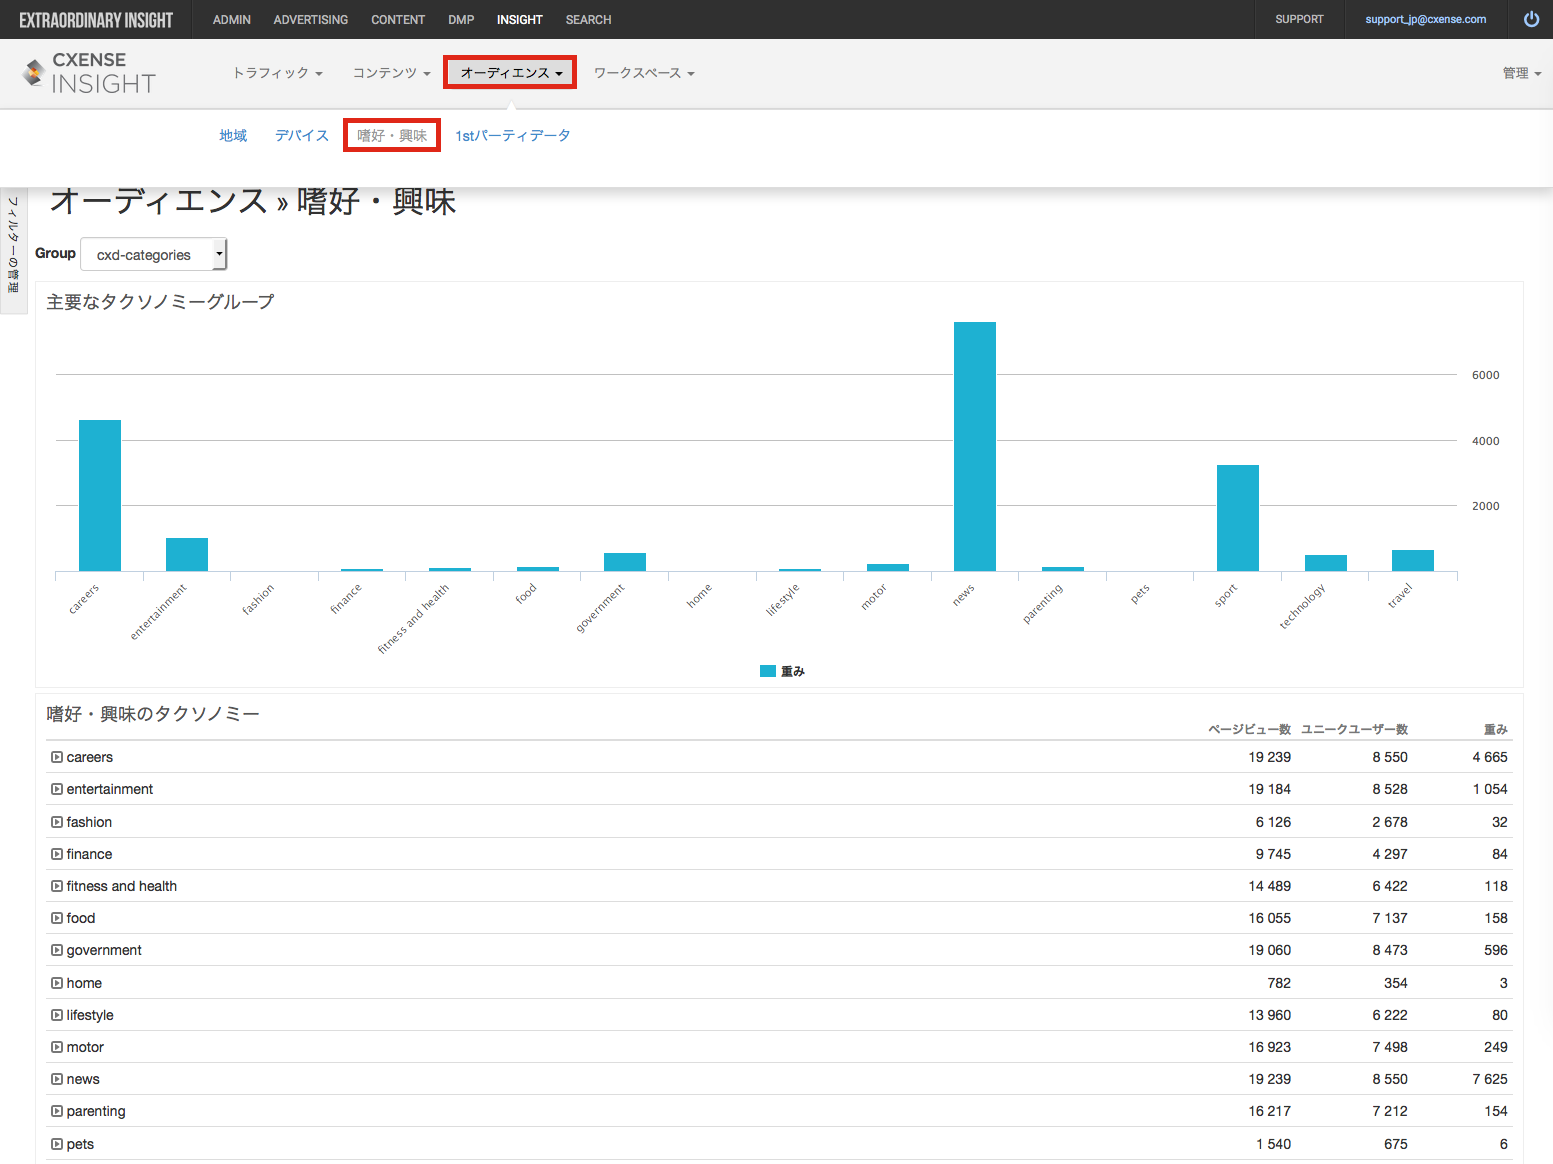This screenshot has height=1164, width=1553.
Task: Expand the news row arrow icon
Action: point(57,1079)
